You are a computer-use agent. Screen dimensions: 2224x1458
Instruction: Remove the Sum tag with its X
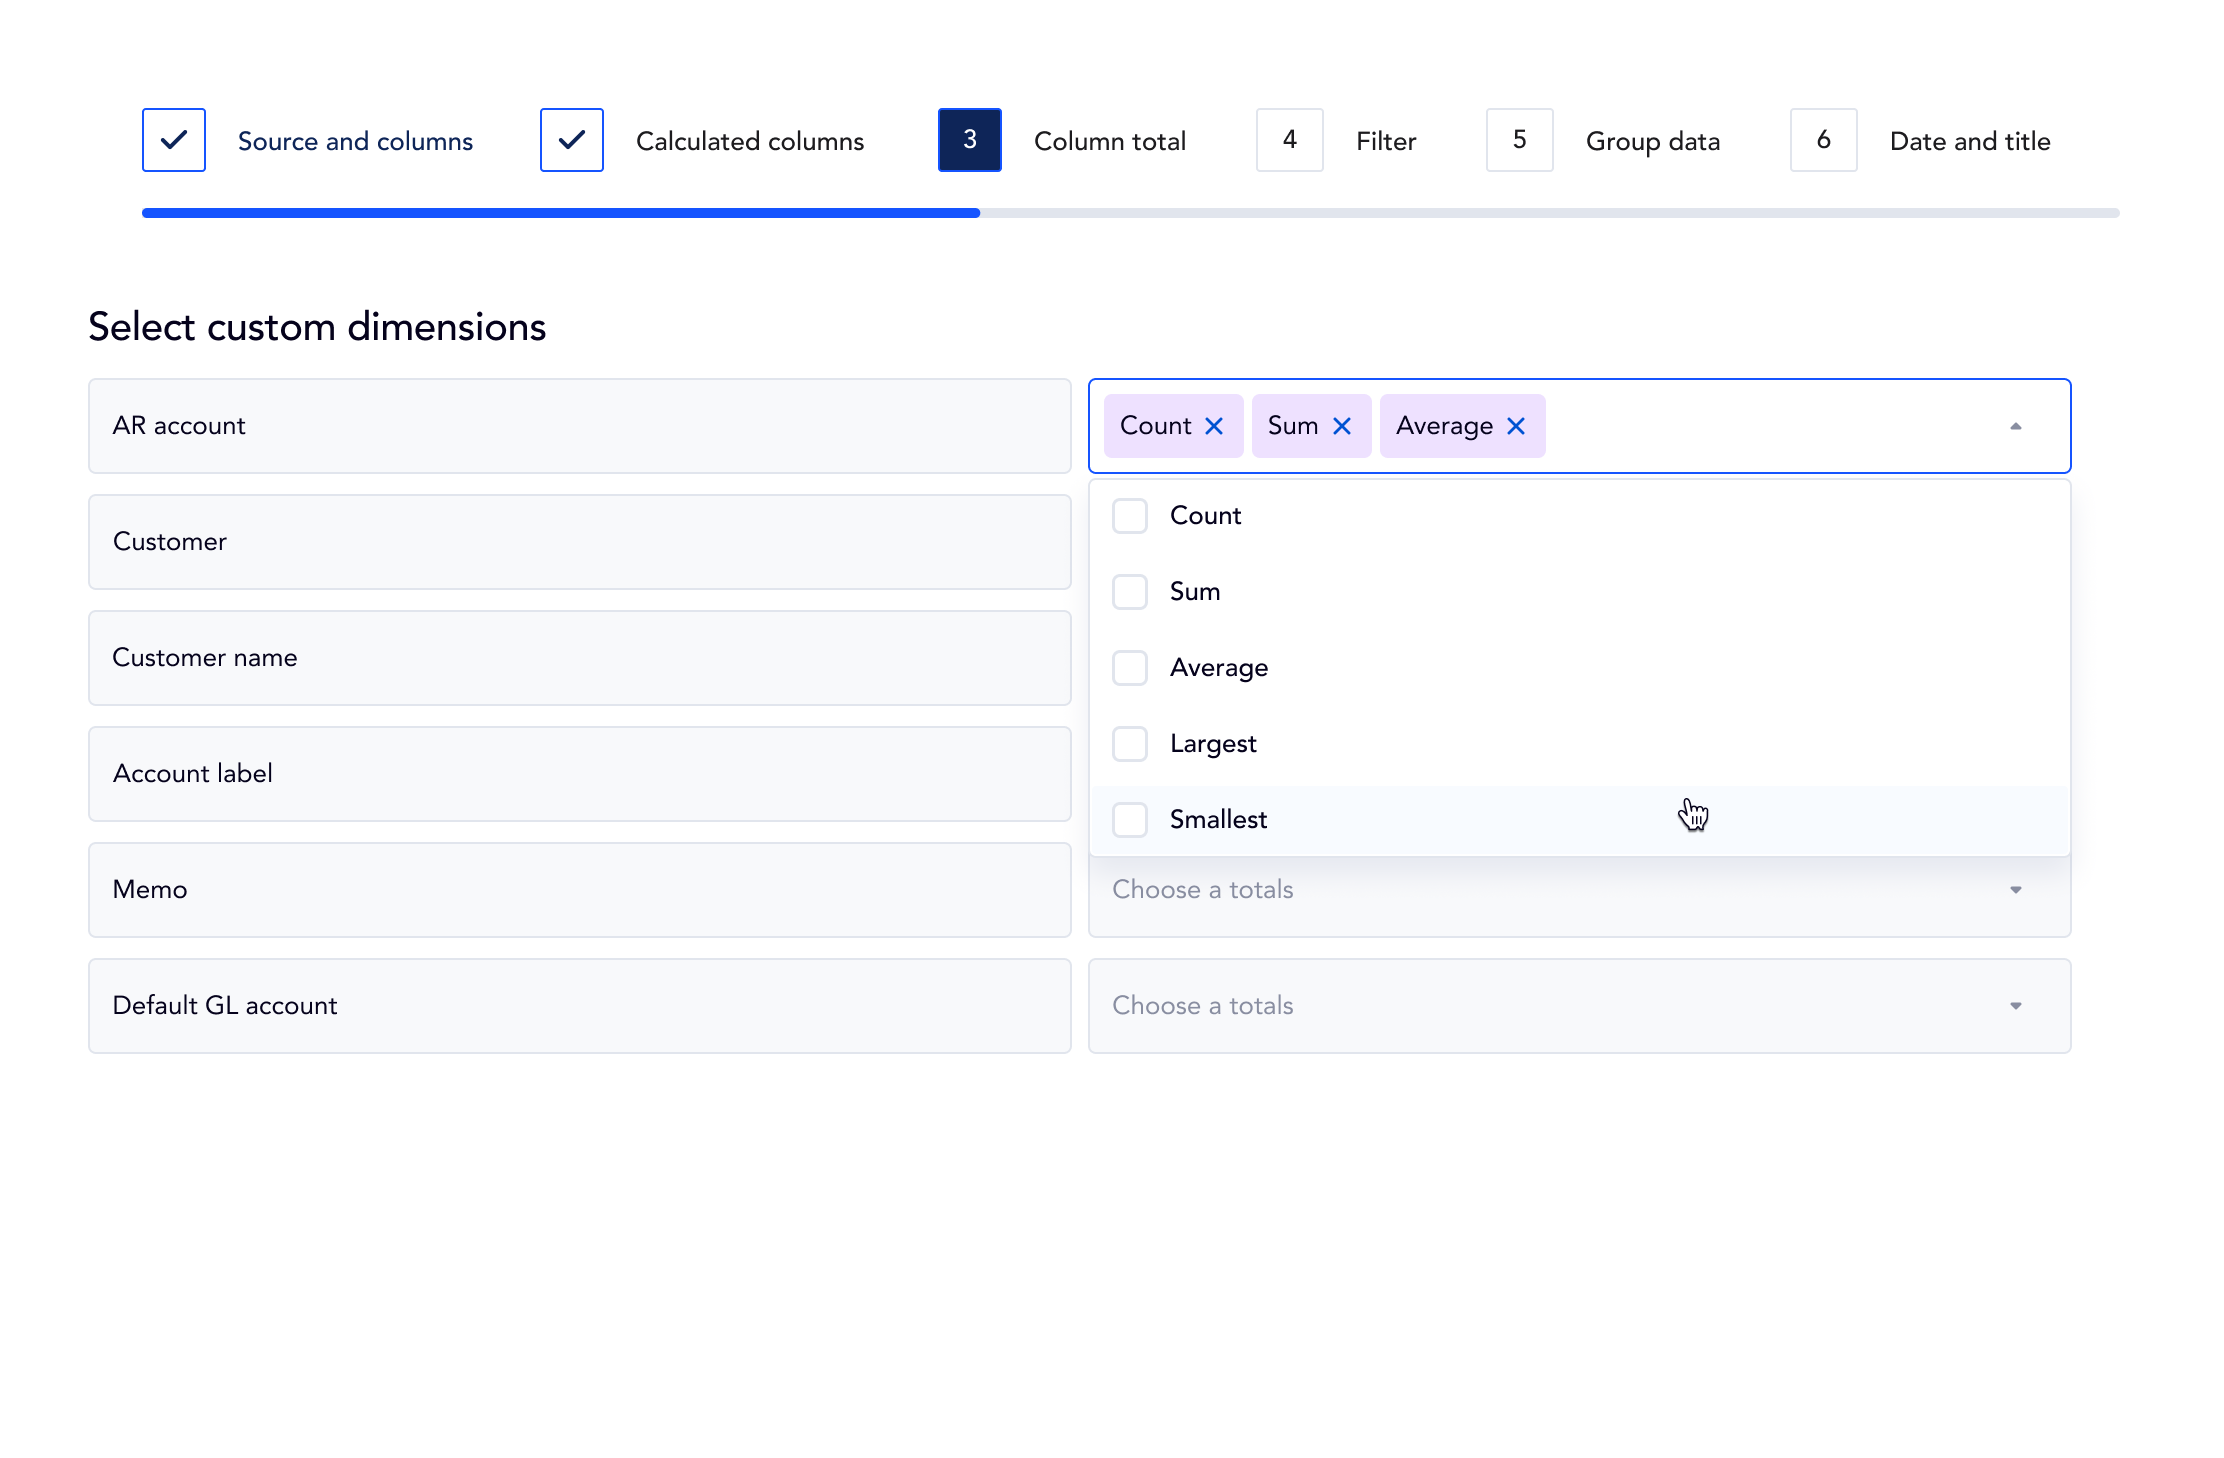pos(1342,426)
